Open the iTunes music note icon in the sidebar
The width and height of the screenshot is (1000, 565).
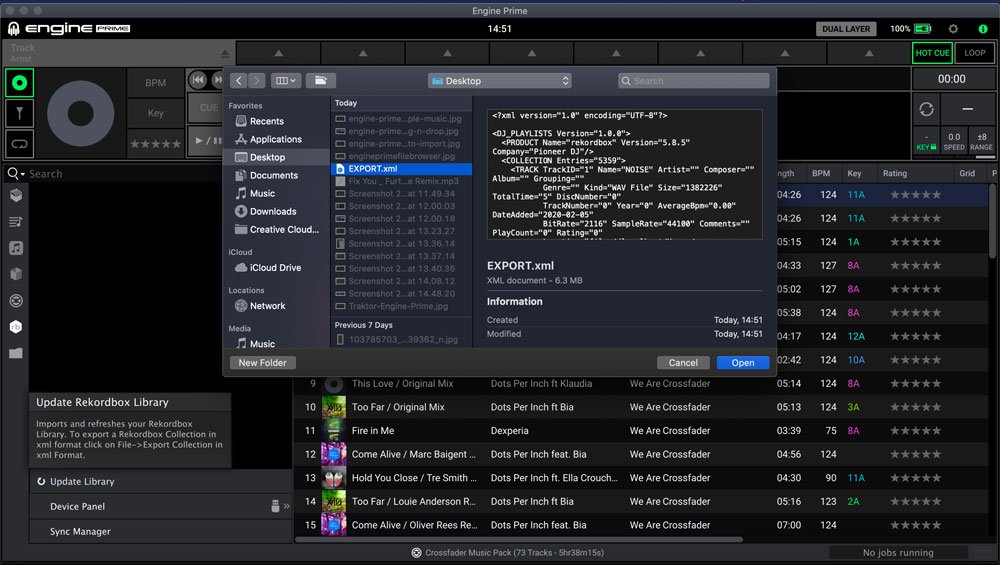16,247
